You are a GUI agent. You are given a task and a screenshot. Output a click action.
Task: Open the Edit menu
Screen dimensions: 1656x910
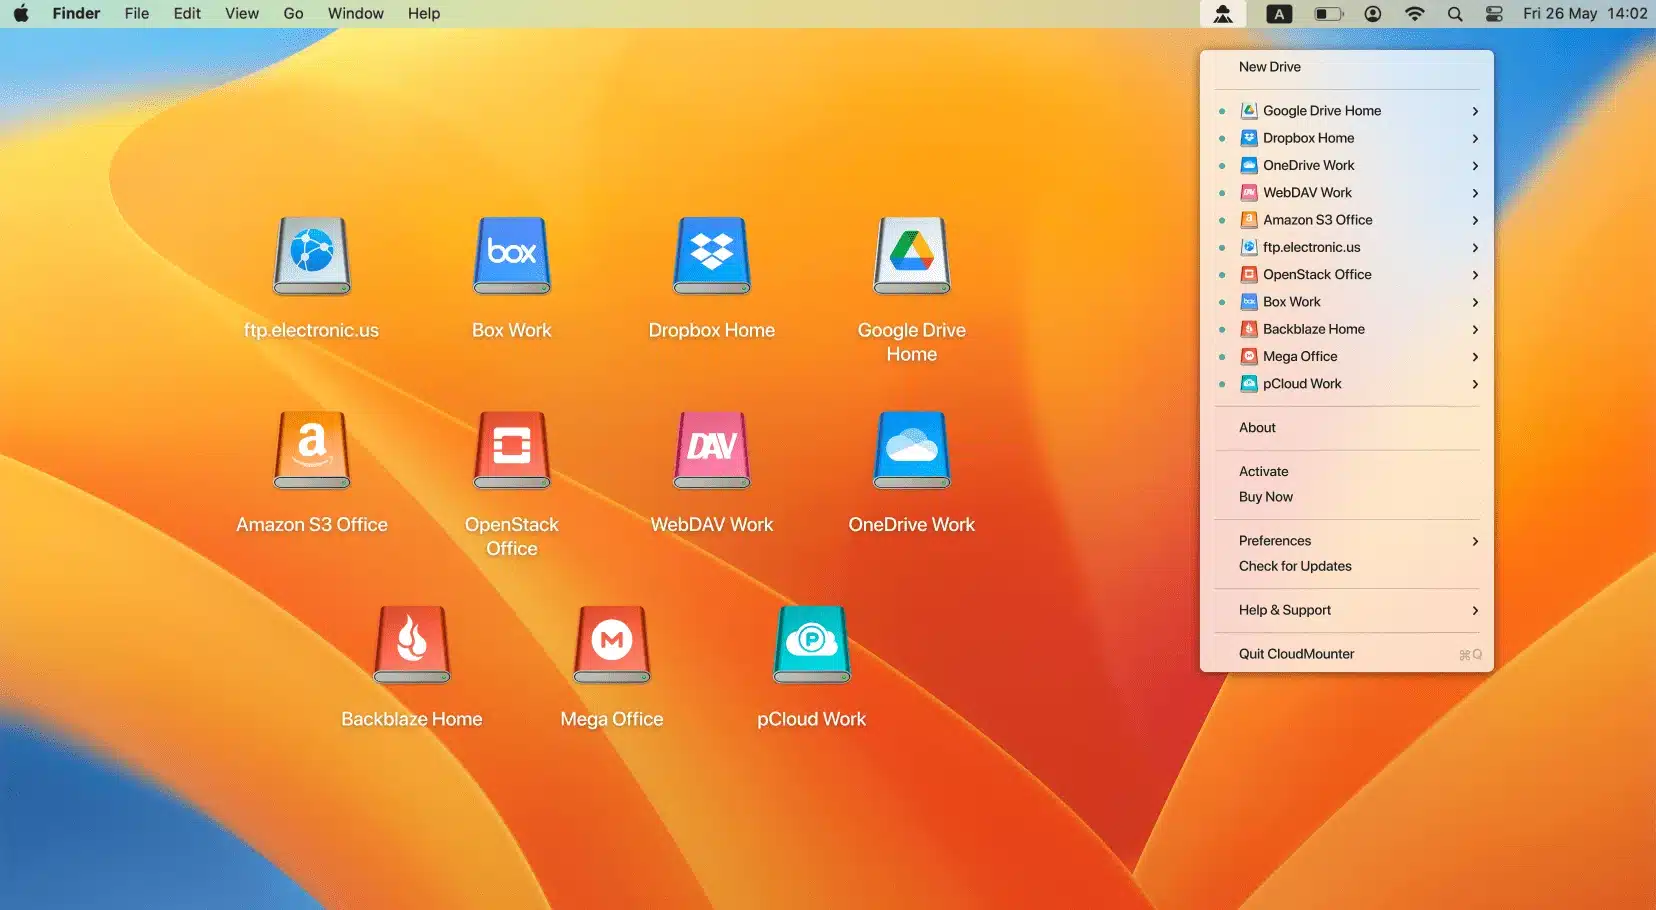click(187, 14)
